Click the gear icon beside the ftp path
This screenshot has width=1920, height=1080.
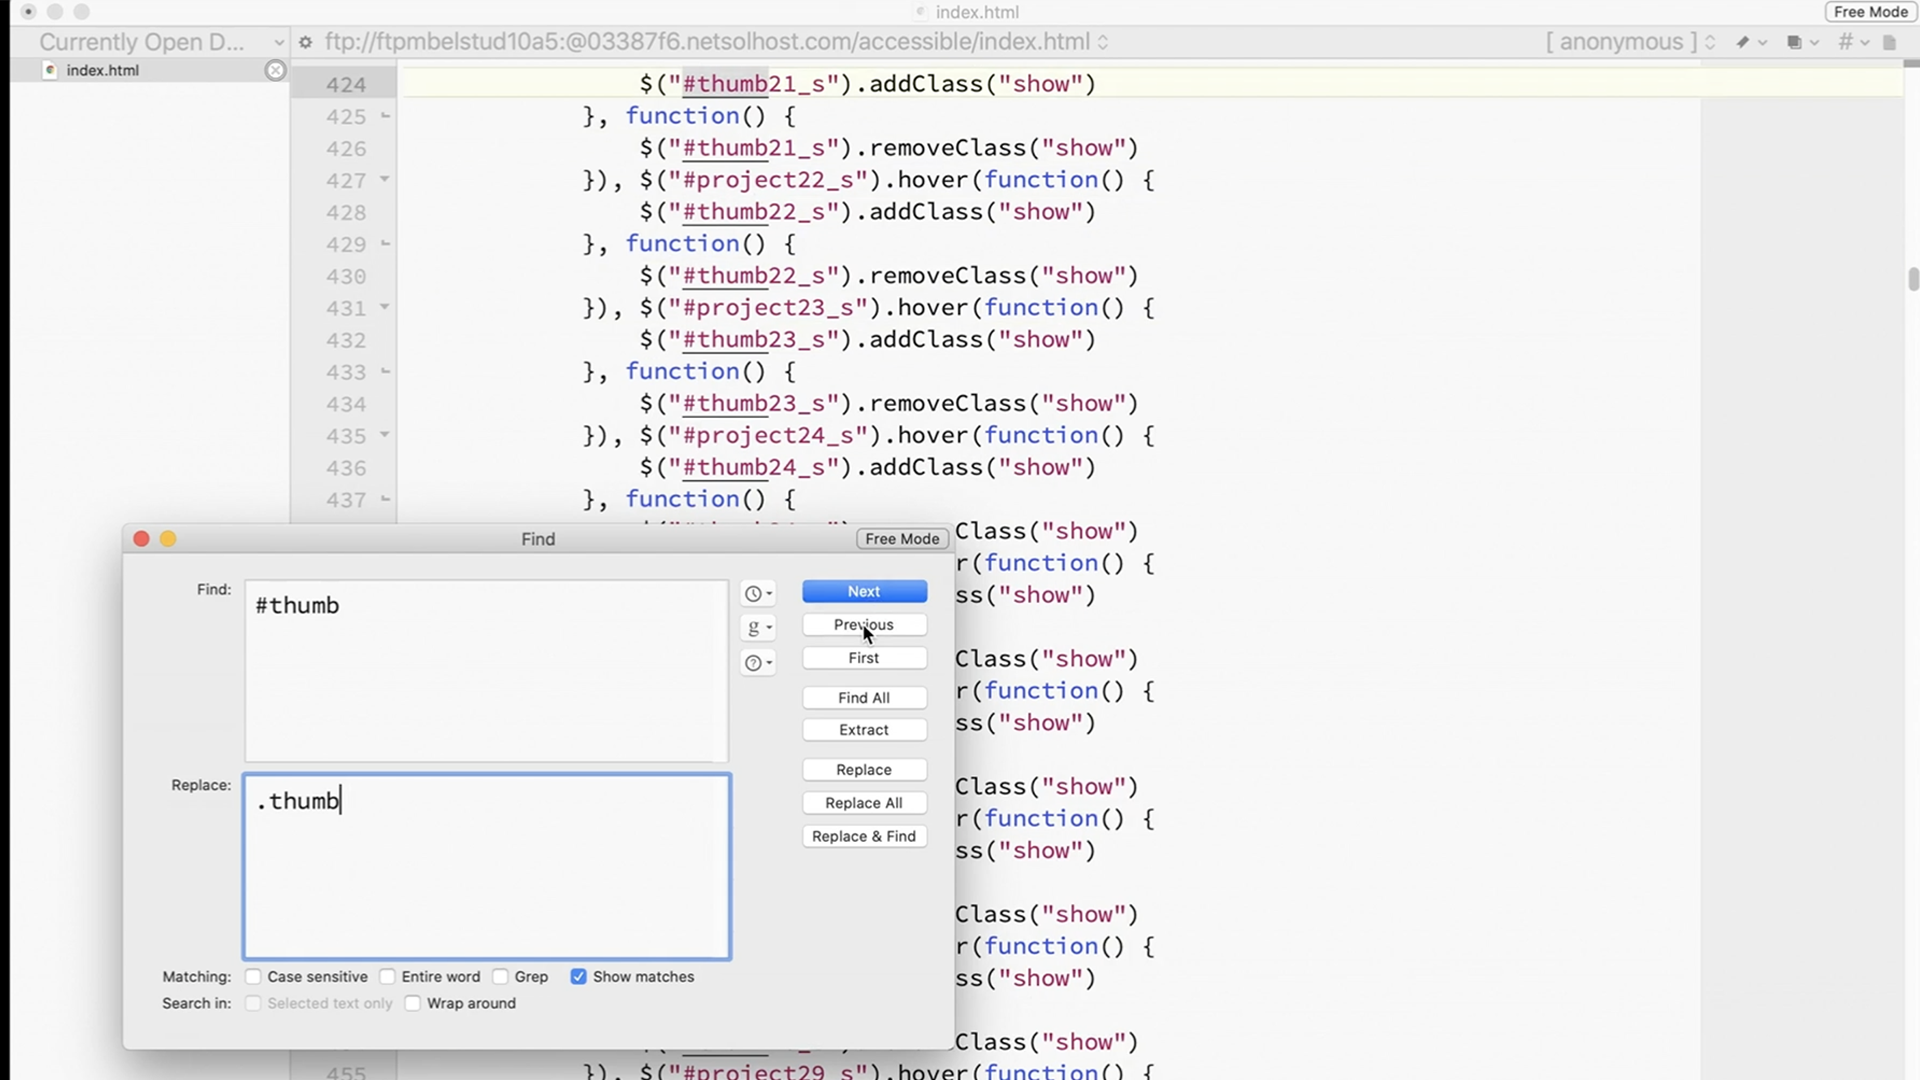303,42
